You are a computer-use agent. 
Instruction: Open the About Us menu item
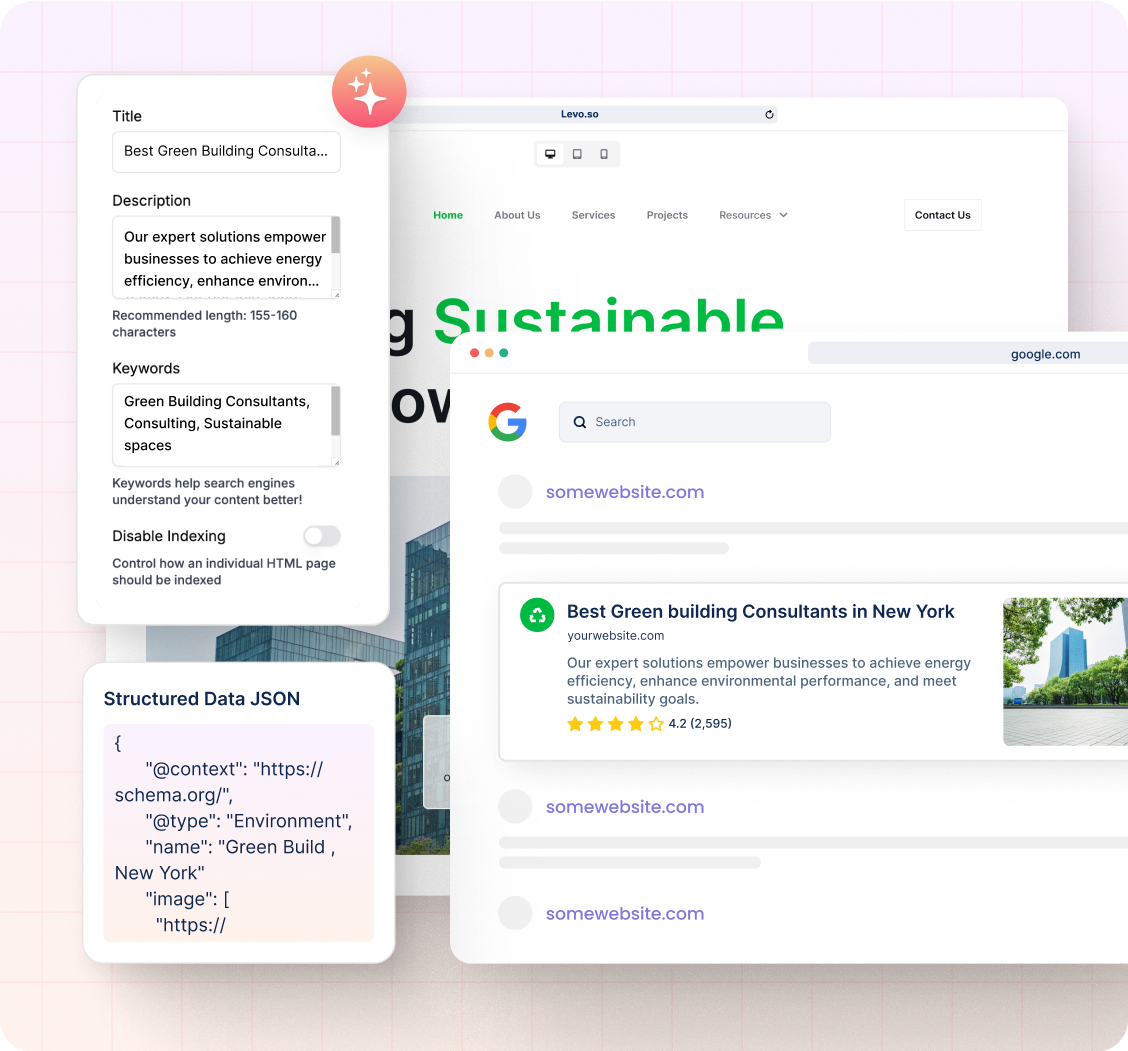tap(517, 215)
